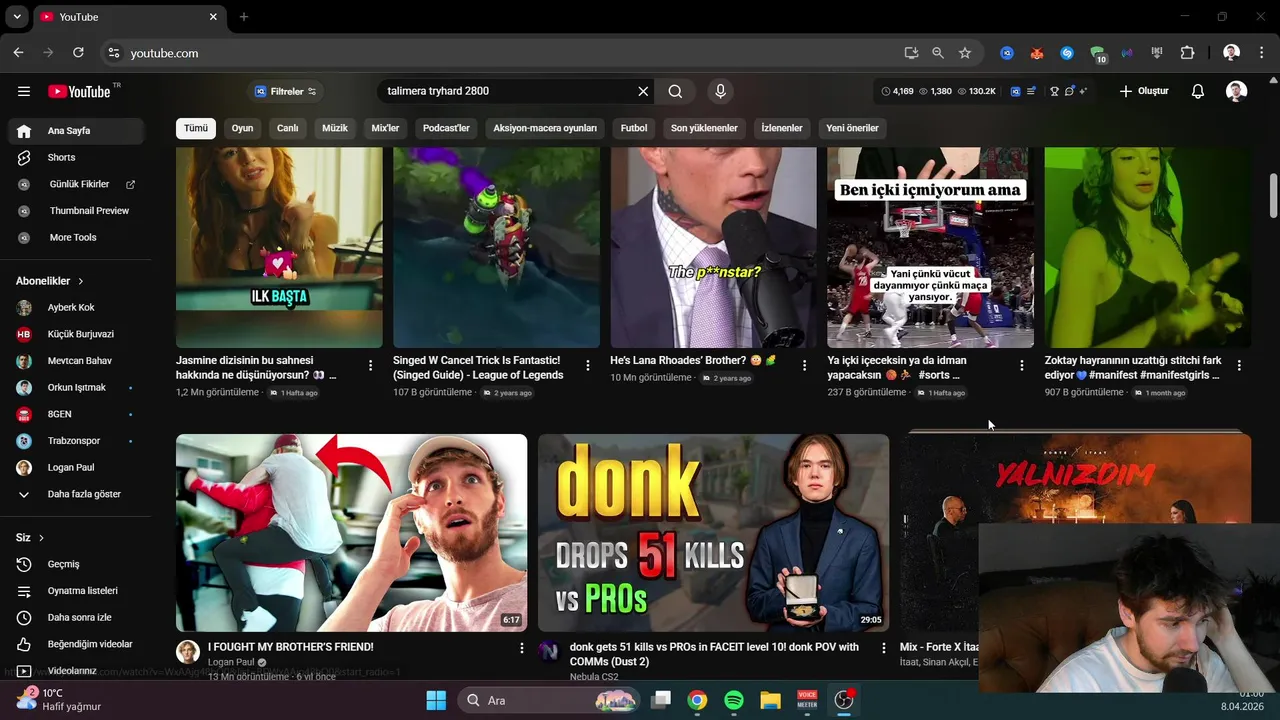
Task: Open the vidIQ browser extension icon
Action: click(x=1007, y=53)
